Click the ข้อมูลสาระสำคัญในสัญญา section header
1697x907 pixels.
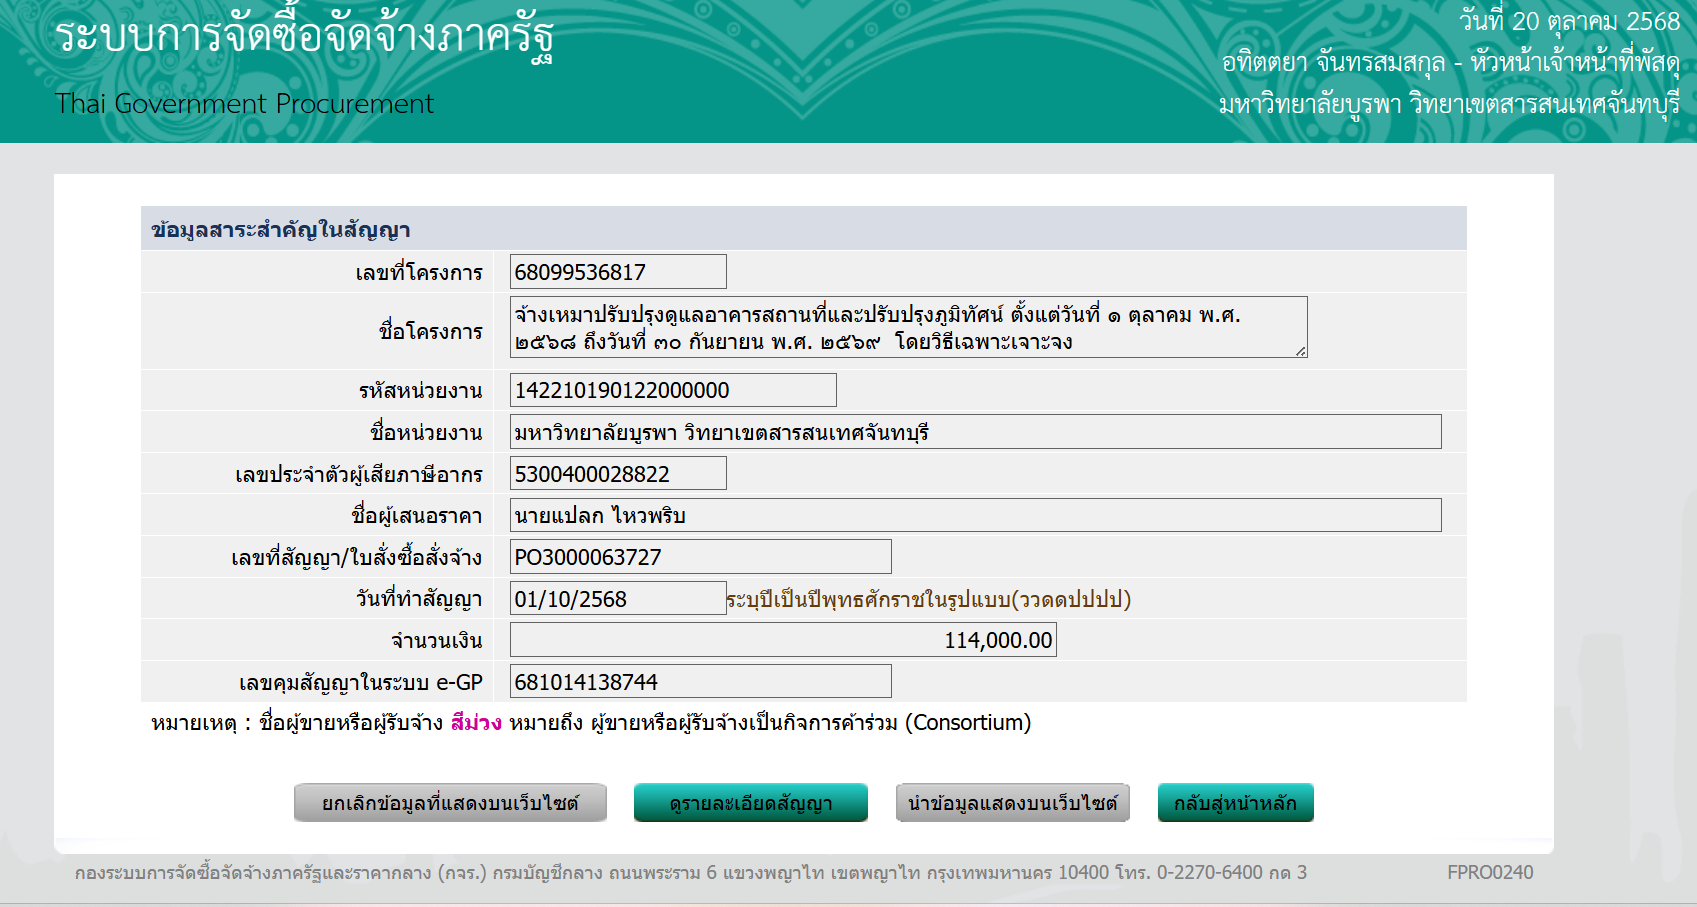281,230
